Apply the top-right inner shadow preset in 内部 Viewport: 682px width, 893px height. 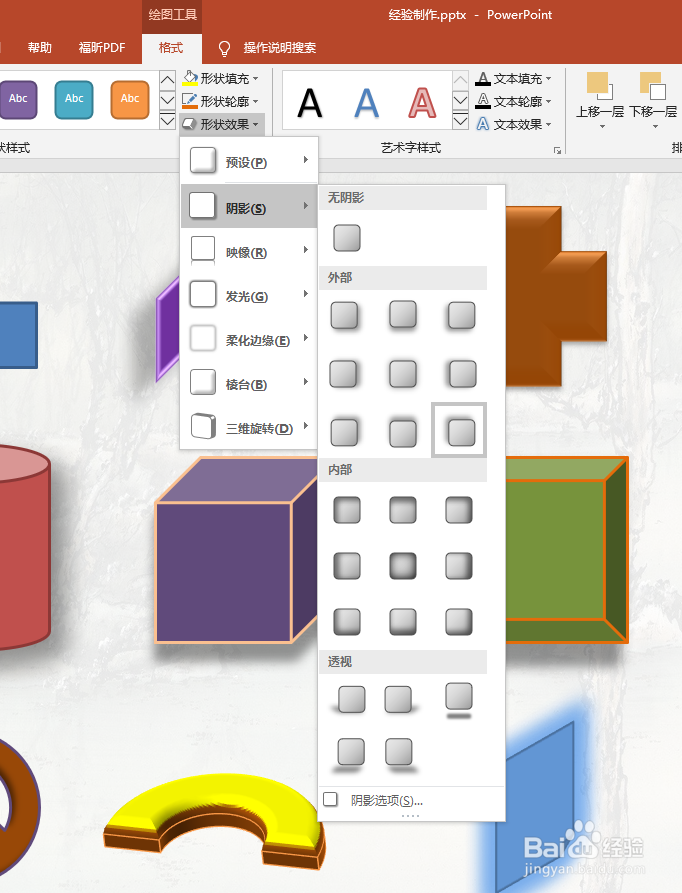(x=459, y=510)
